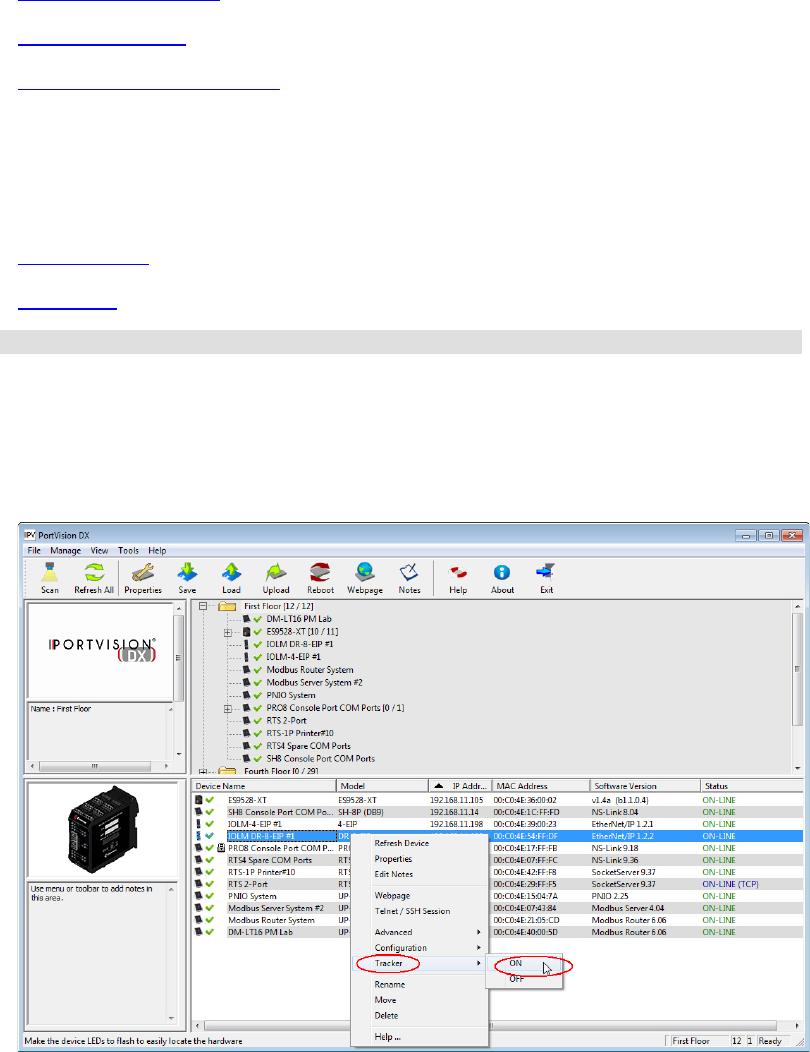
Task: Select IOLM-4-EIP #1 in tree
Action: [293, 657]
